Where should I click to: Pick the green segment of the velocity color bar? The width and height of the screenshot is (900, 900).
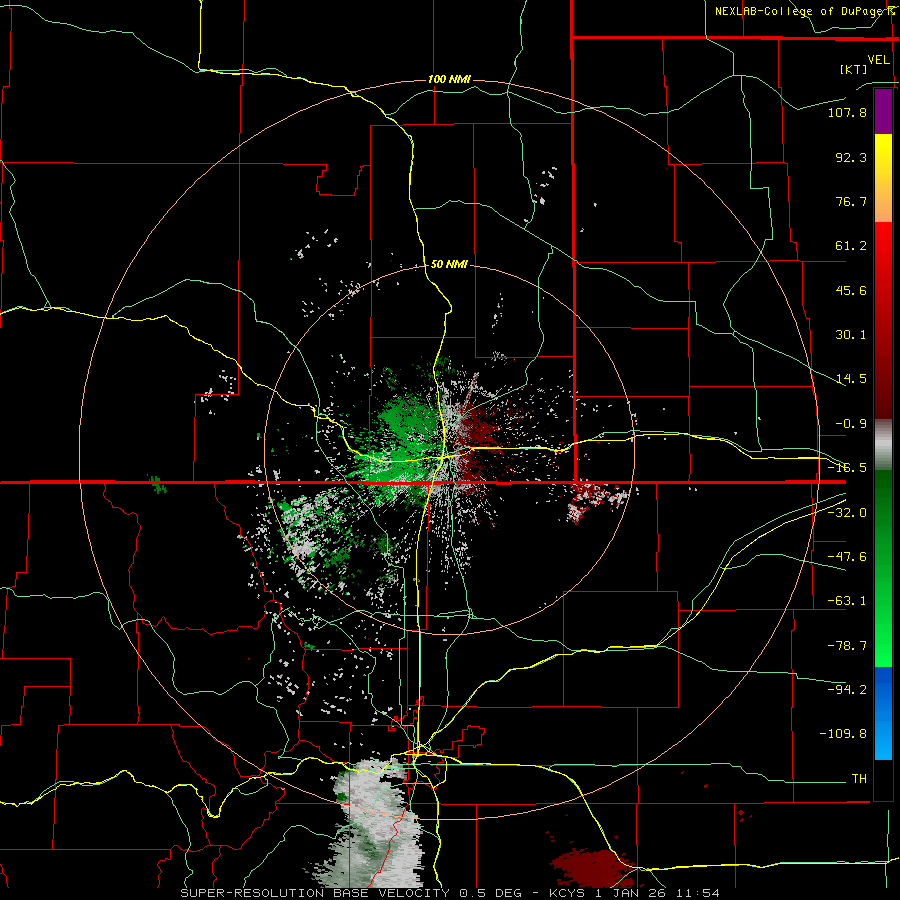pos(883,568)
